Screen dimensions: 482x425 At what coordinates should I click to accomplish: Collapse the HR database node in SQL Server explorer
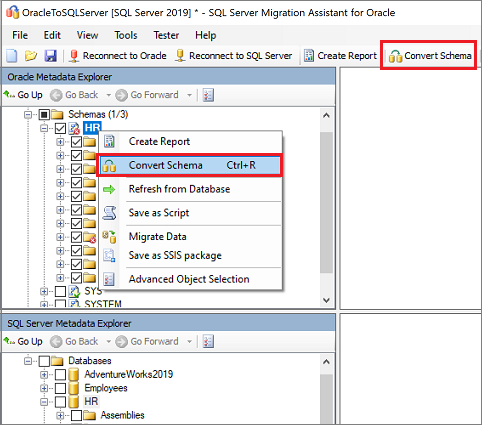pyautogui.click(x=44, y=402)
